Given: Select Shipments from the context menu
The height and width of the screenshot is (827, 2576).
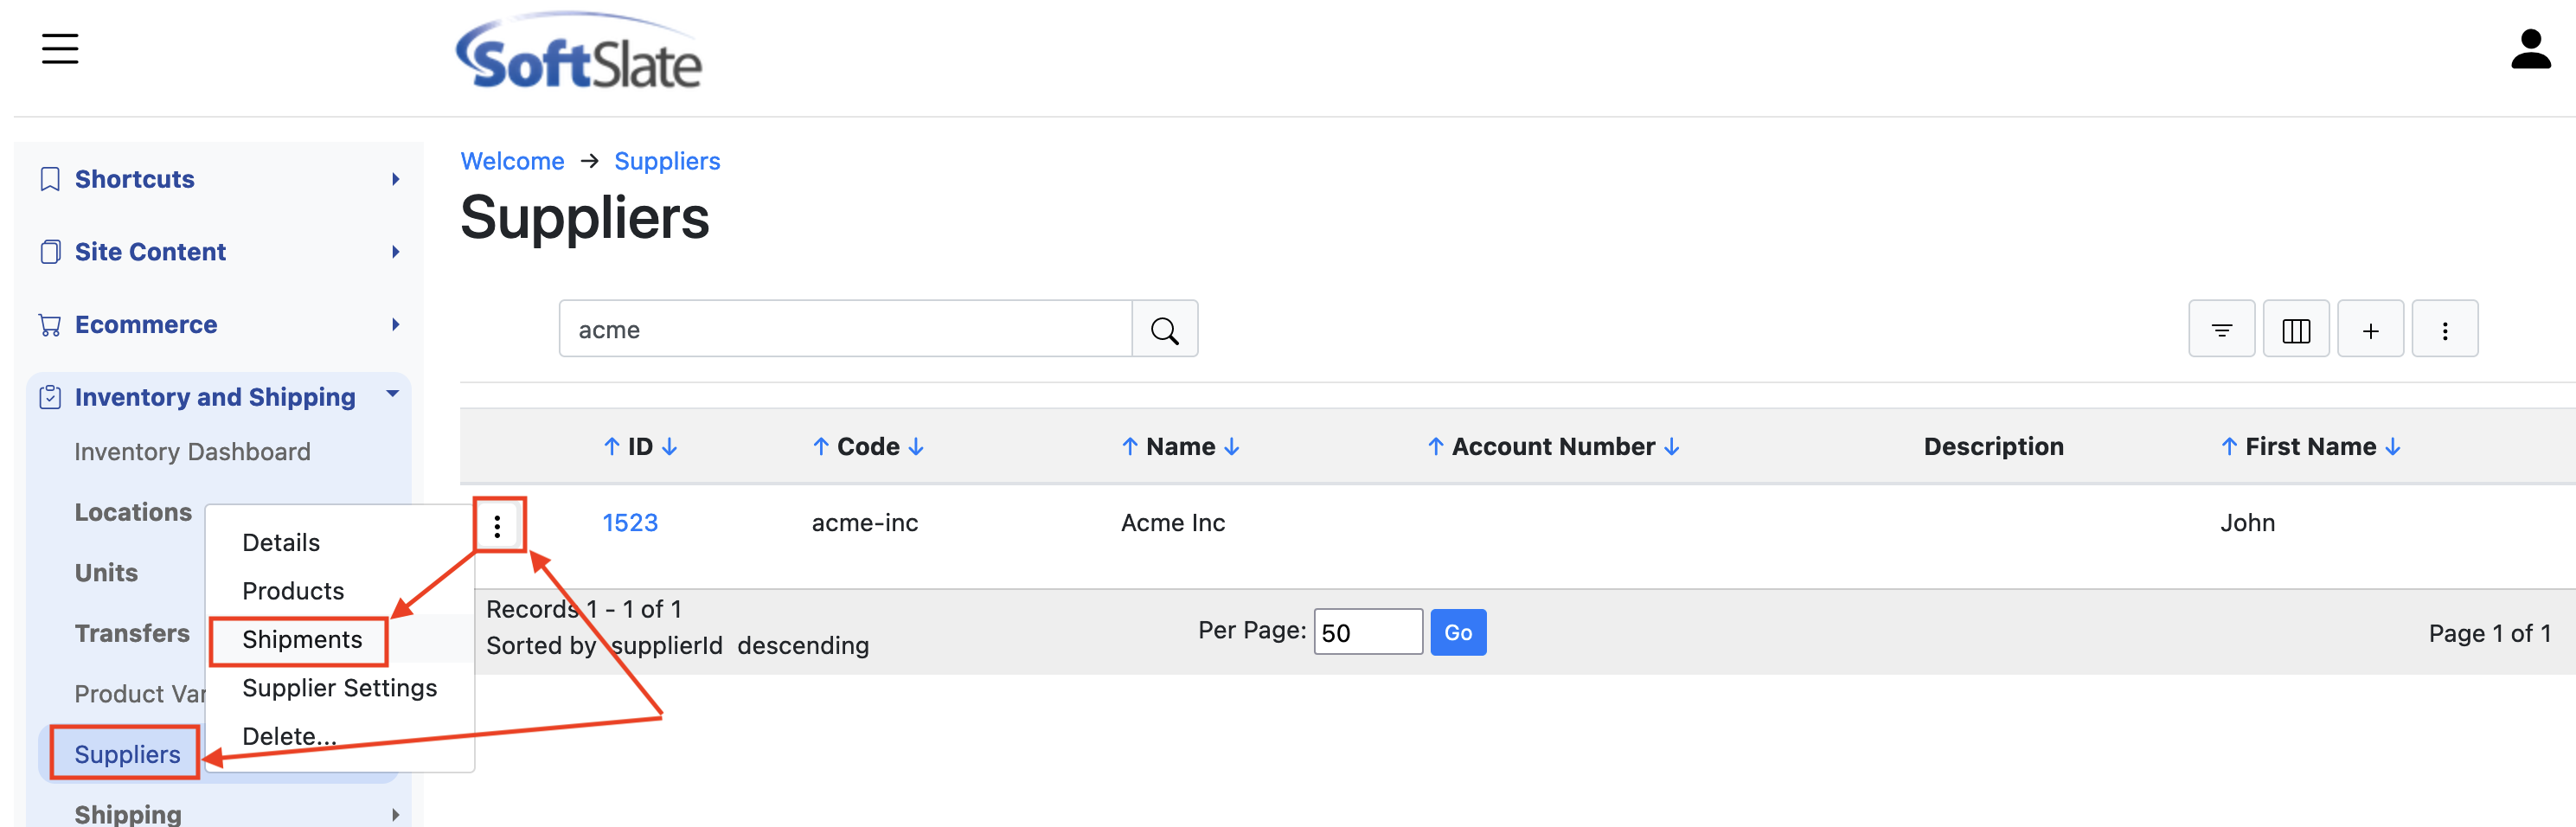Looking at the screenshot, I should pos(302,639).
